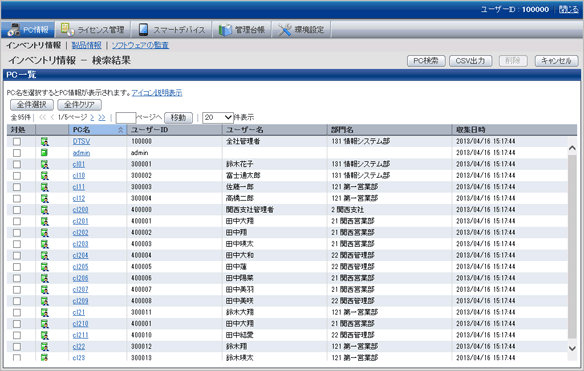Check the box for cl207 row
This screenshot has height=371, width=584.
tap(17, 290)
